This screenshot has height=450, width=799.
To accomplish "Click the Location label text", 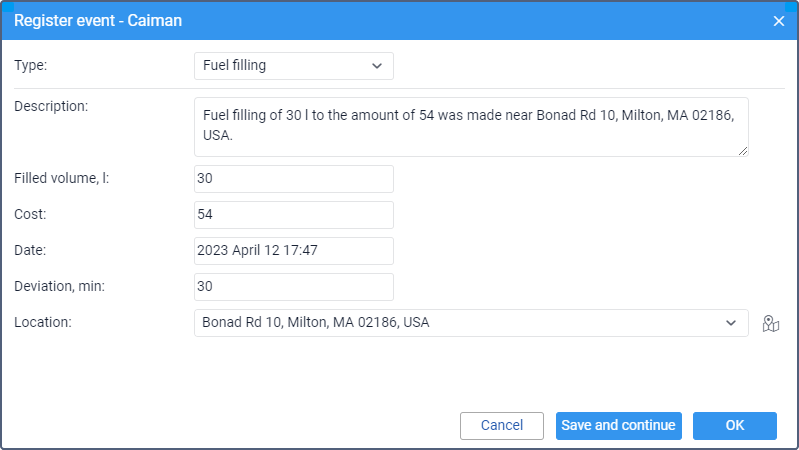I will 43,323.
